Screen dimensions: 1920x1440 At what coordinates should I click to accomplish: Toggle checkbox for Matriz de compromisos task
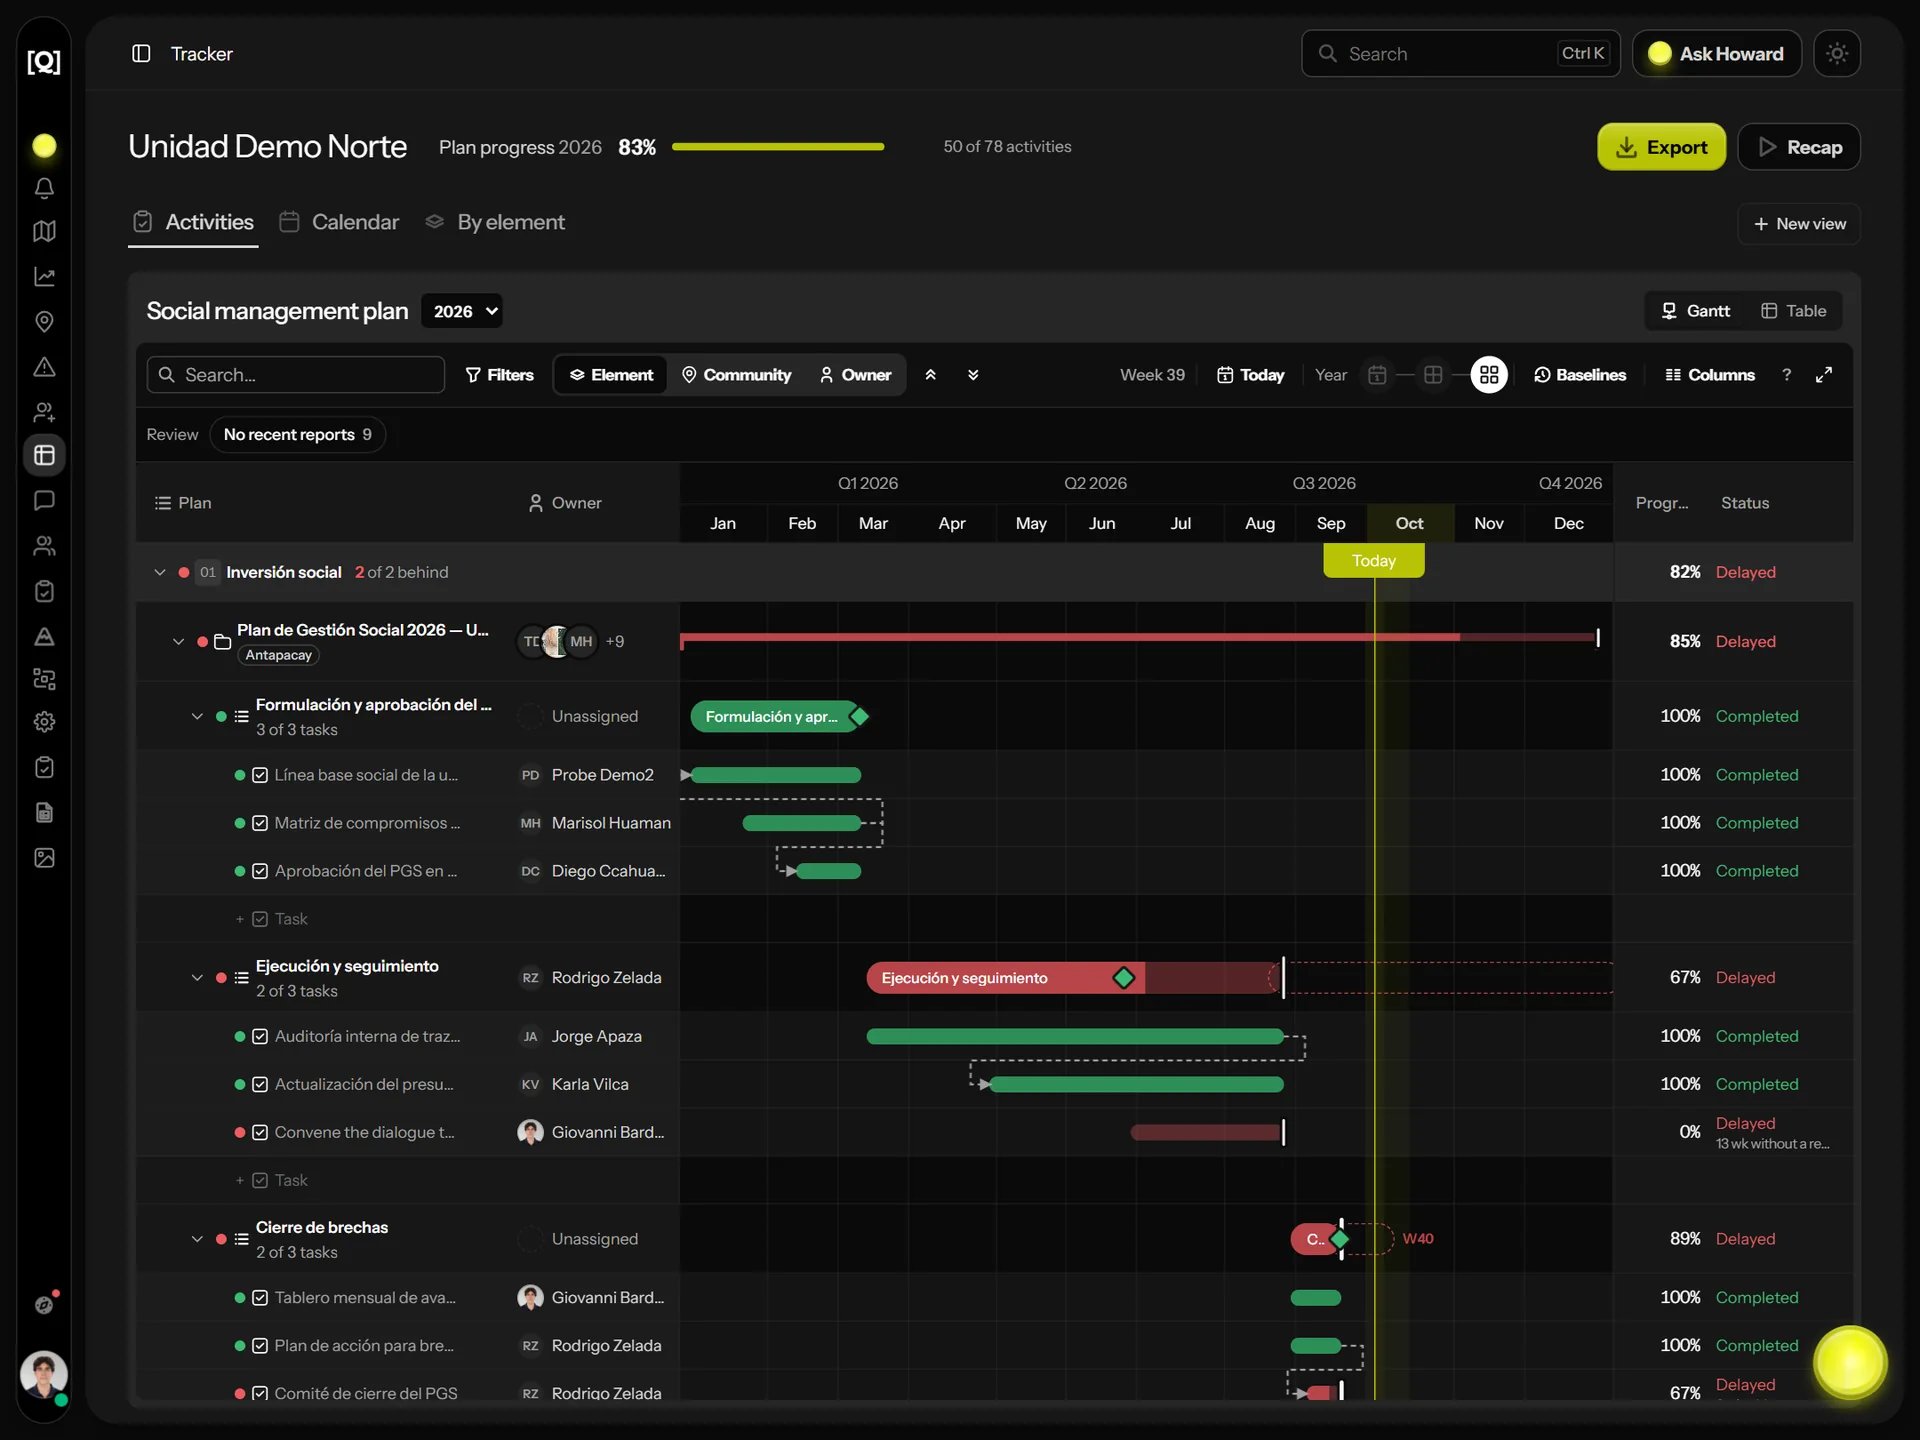(260, 823)
